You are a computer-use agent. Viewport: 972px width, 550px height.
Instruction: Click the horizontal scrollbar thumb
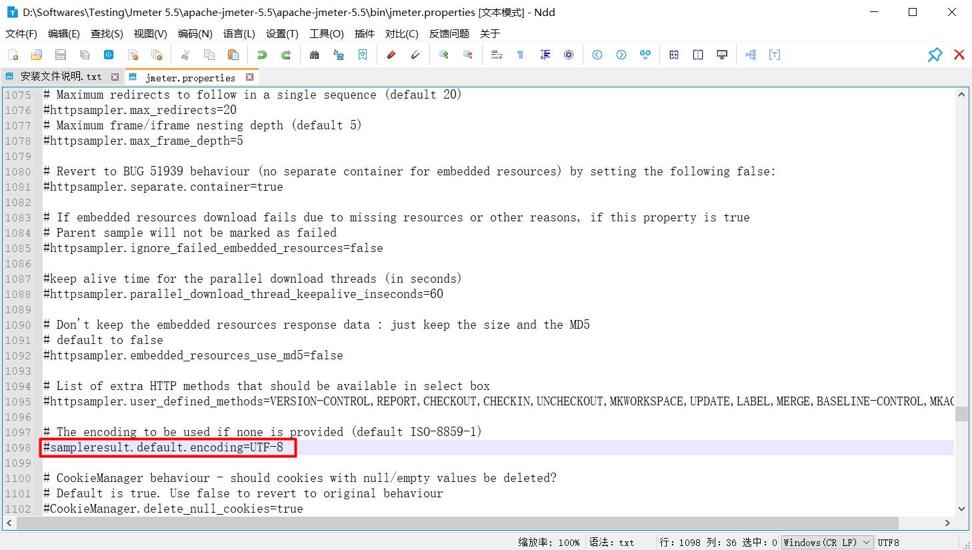point(457,523)
